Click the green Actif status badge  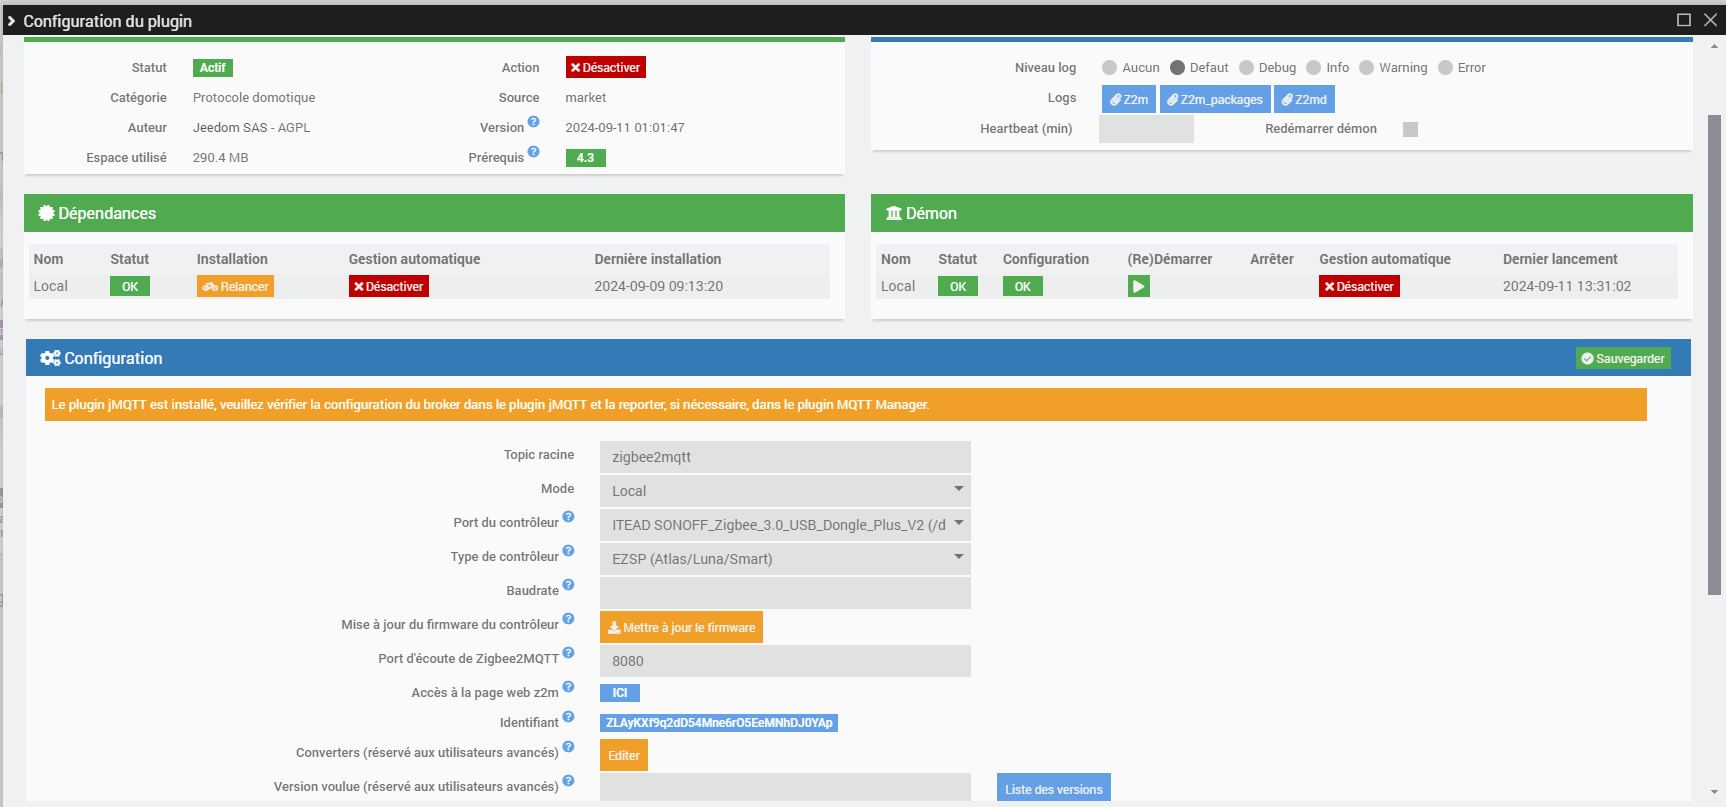pyautogui.click(x=213, y=68)
